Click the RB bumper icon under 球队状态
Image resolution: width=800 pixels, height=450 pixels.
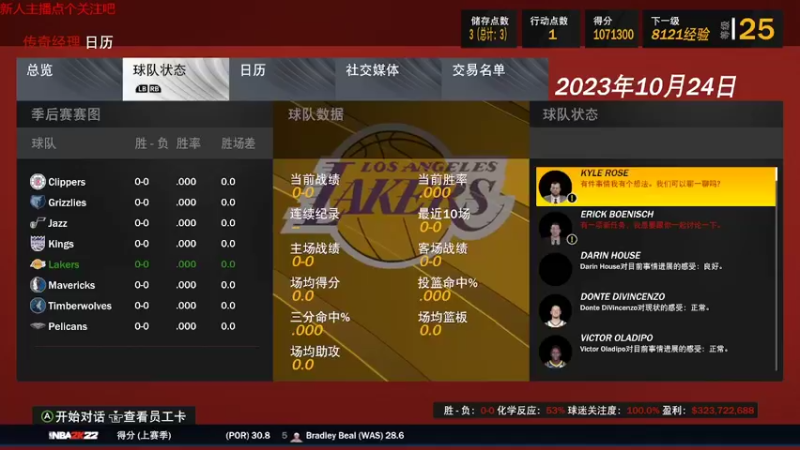[x=155, y=89]
